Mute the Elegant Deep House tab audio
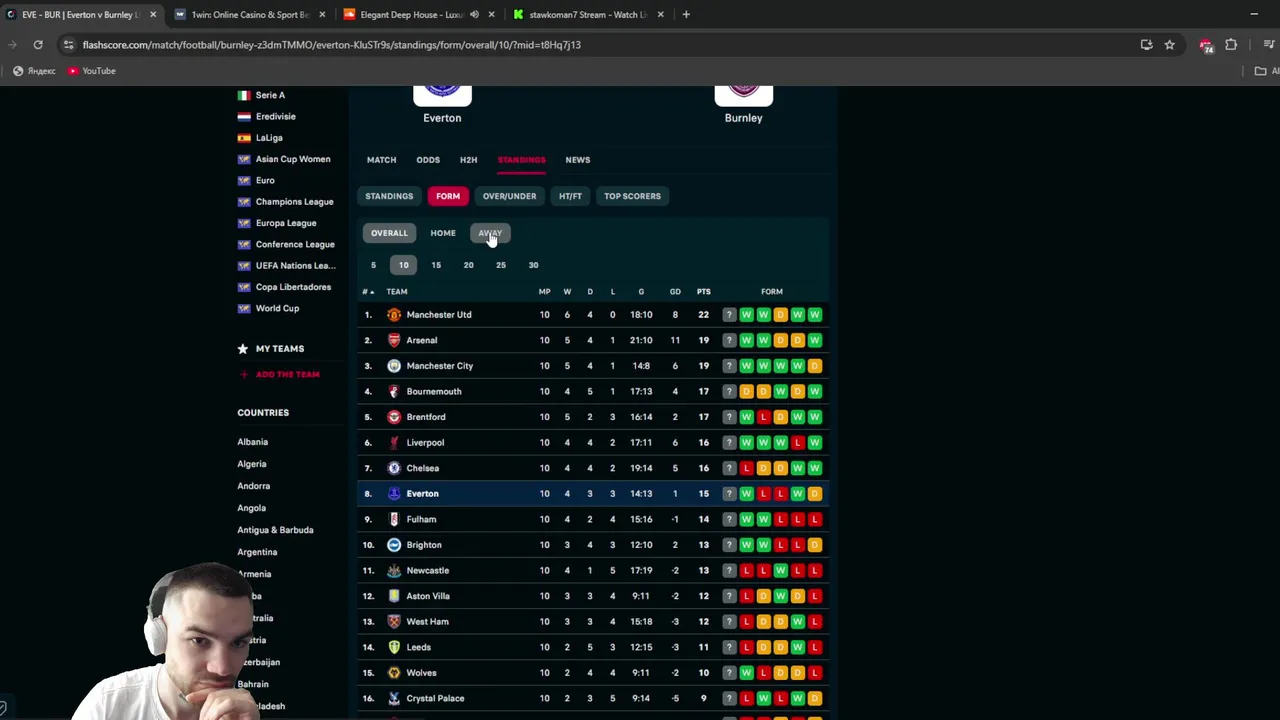 (474, 15)
